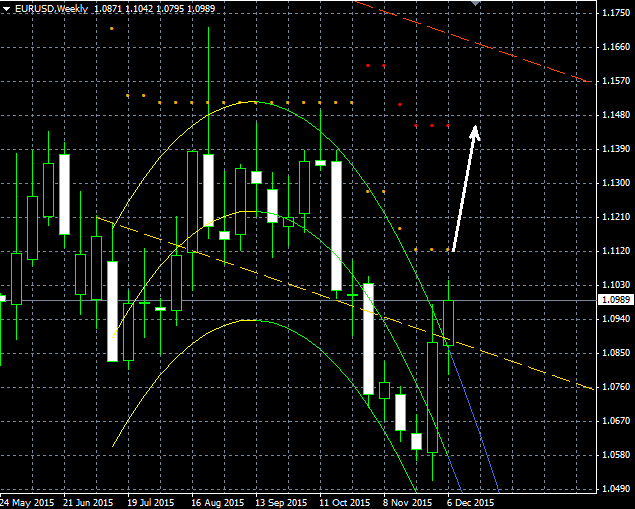Image resolution: width=635 pixels, height=509 pixels.
Task: Click the 1.1480 price axis label
Action: [616, 115]
